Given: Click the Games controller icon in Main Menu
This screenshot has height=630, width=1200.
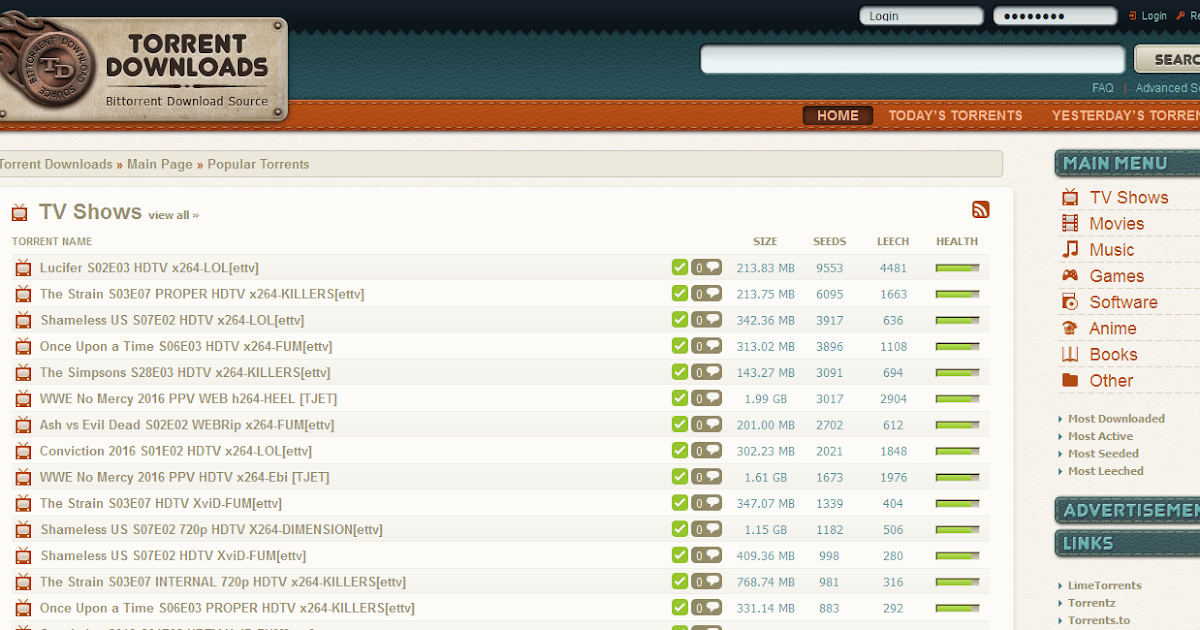Looking at the screenshot, I should pyautogui.click(x=1070, y=276).
